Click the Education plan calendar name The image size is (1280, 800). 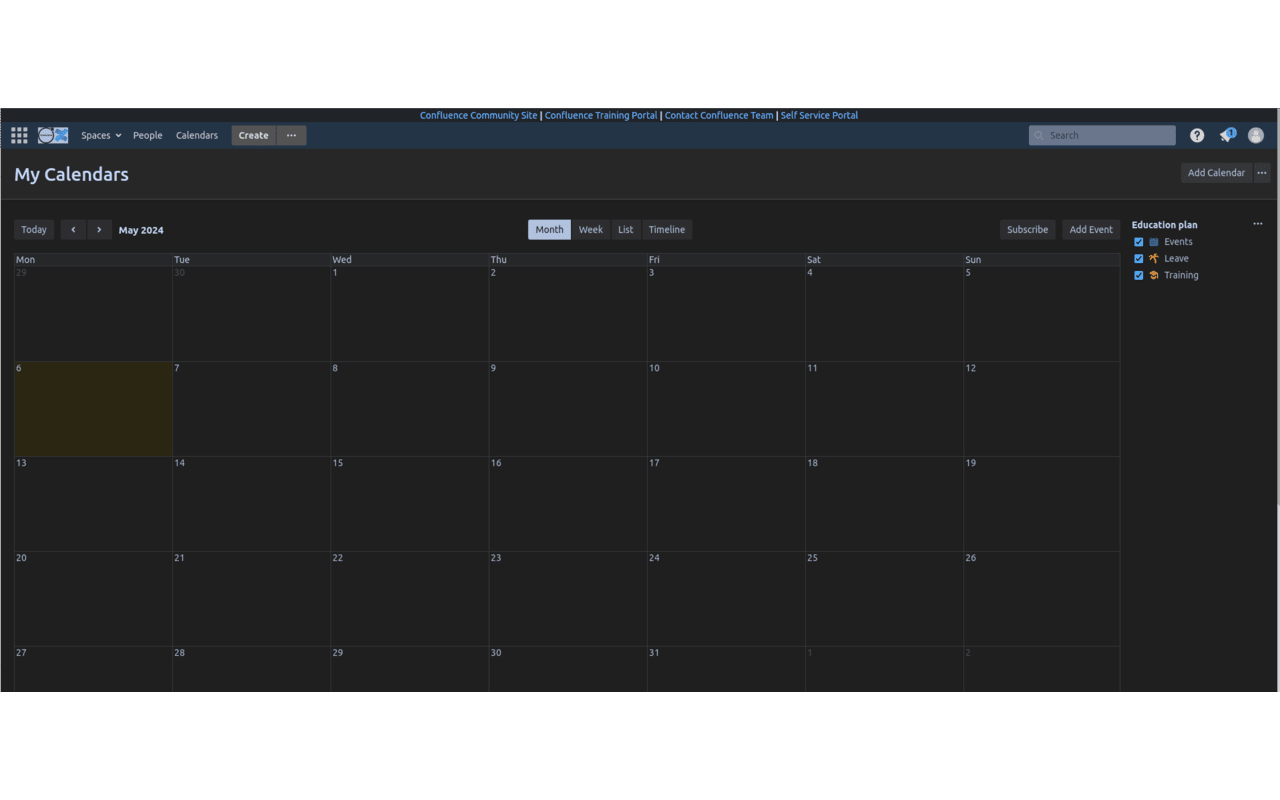click(1164, 225)
